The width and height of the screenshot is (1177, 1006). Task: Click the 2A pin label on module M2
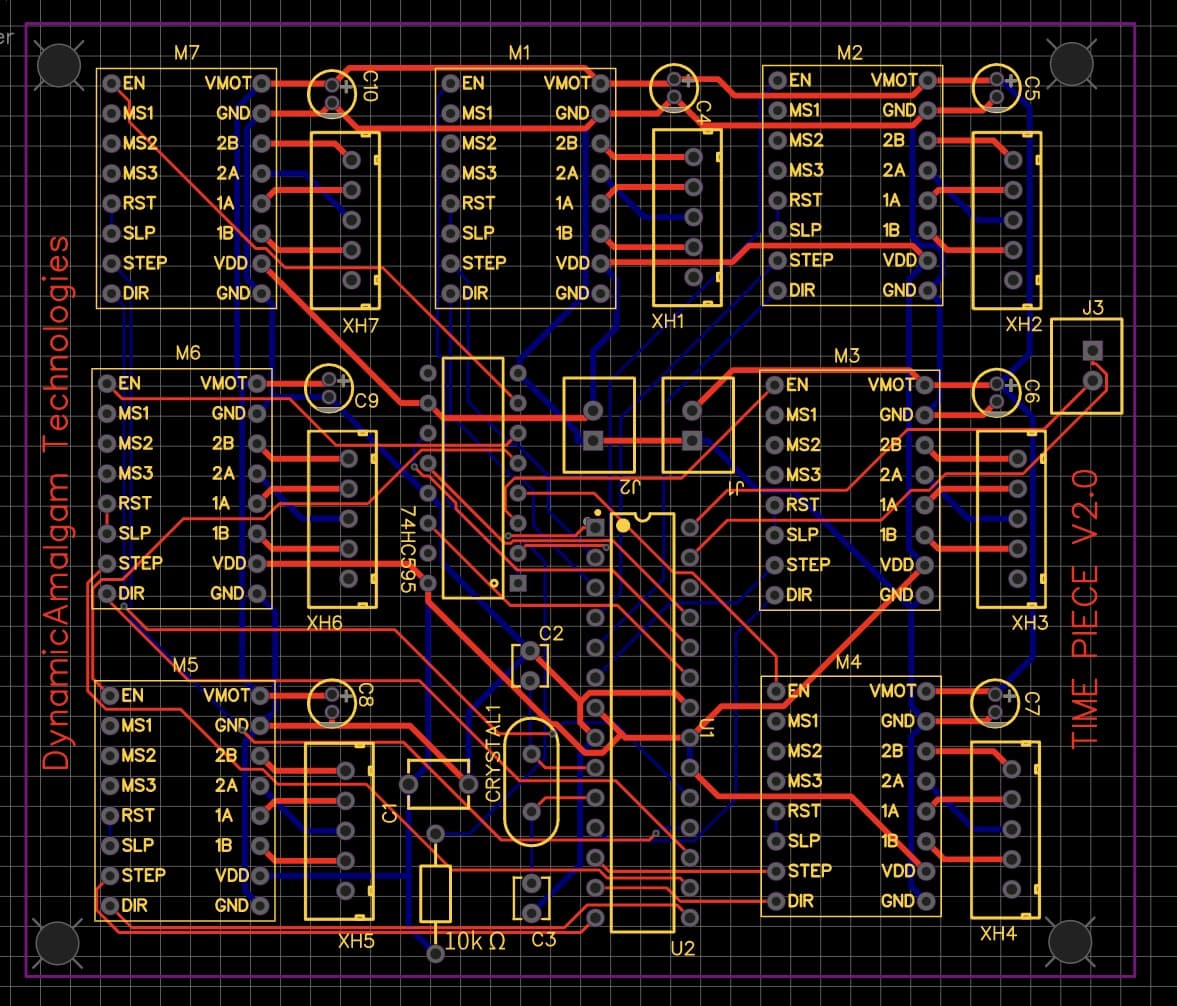point(893,170)
